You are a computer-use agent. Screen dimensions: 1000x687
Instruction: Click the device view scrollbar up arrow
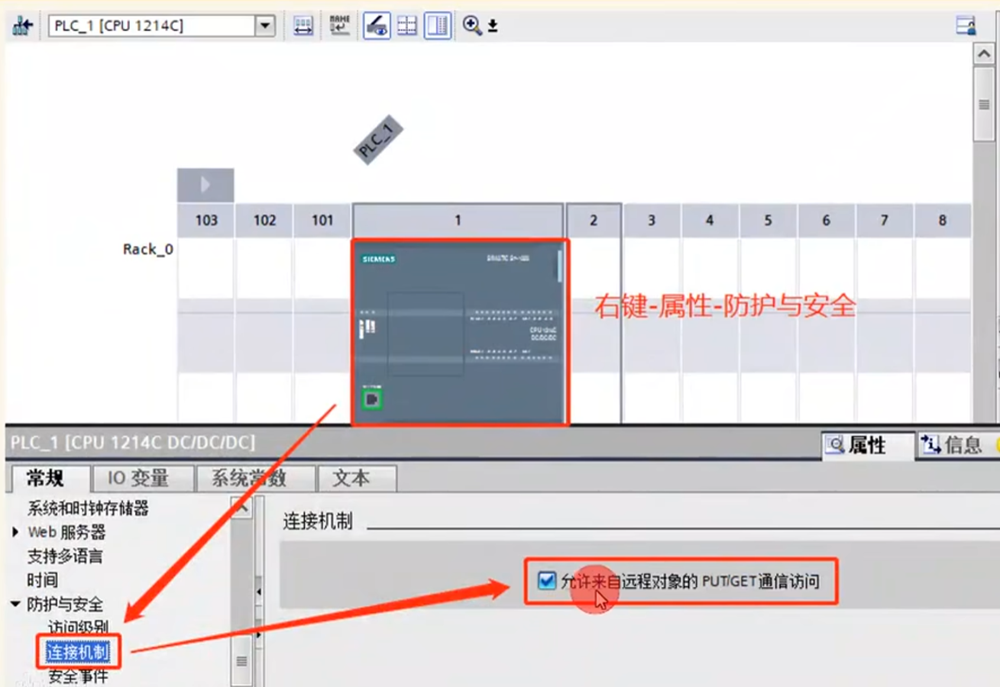[984, 54]
